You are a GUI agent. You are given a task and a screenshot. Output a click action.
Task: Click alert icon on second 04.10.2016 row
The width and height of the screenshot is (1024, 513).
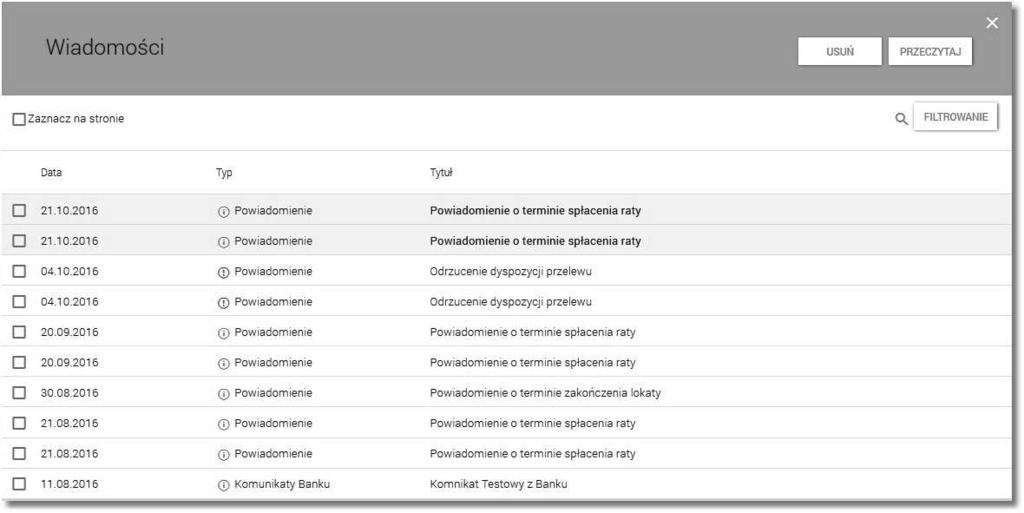pos(223,302)
